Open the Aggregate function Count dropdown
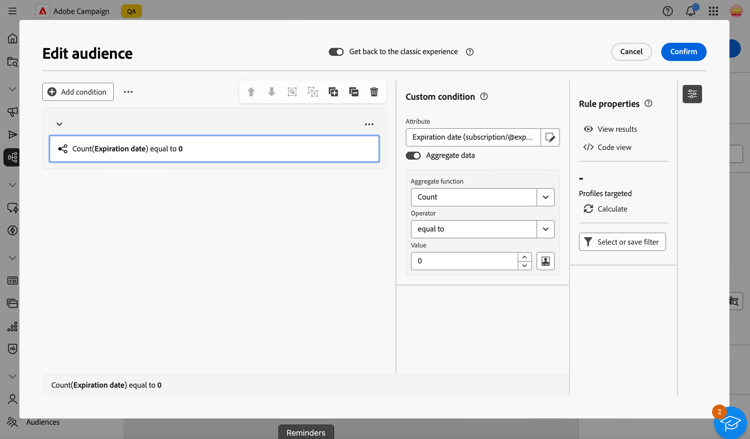Screen dimensions: 750x439 tap(546, 197)
